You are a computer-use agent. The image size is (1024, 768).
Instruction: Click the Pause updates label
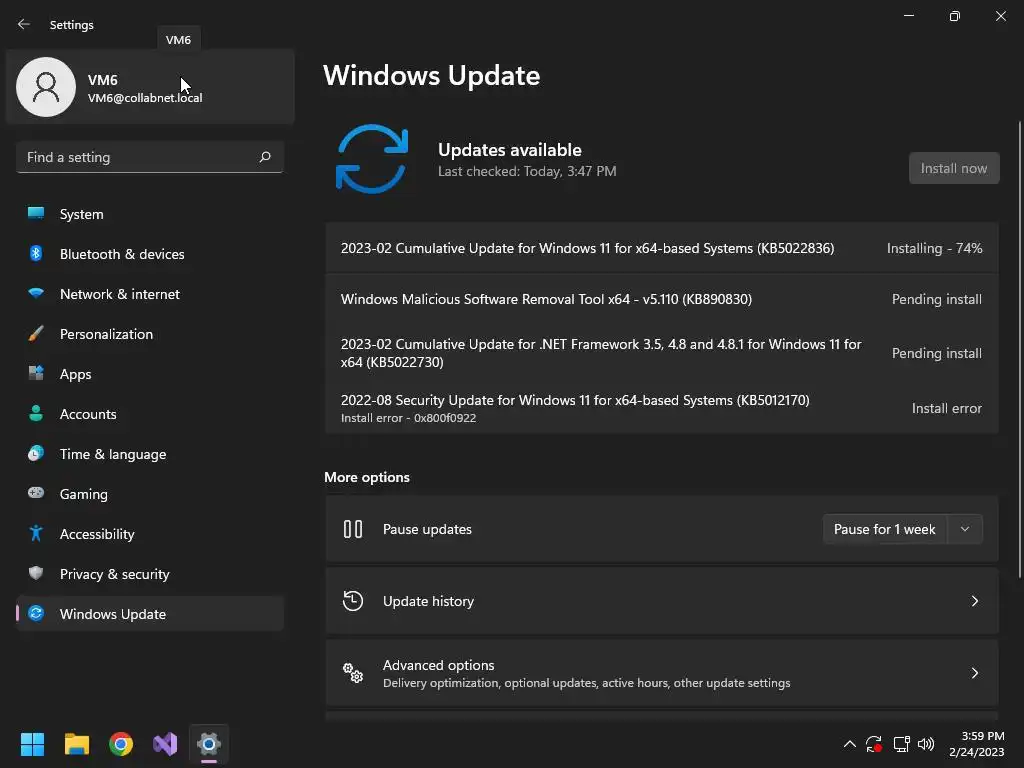pos(427,529)
